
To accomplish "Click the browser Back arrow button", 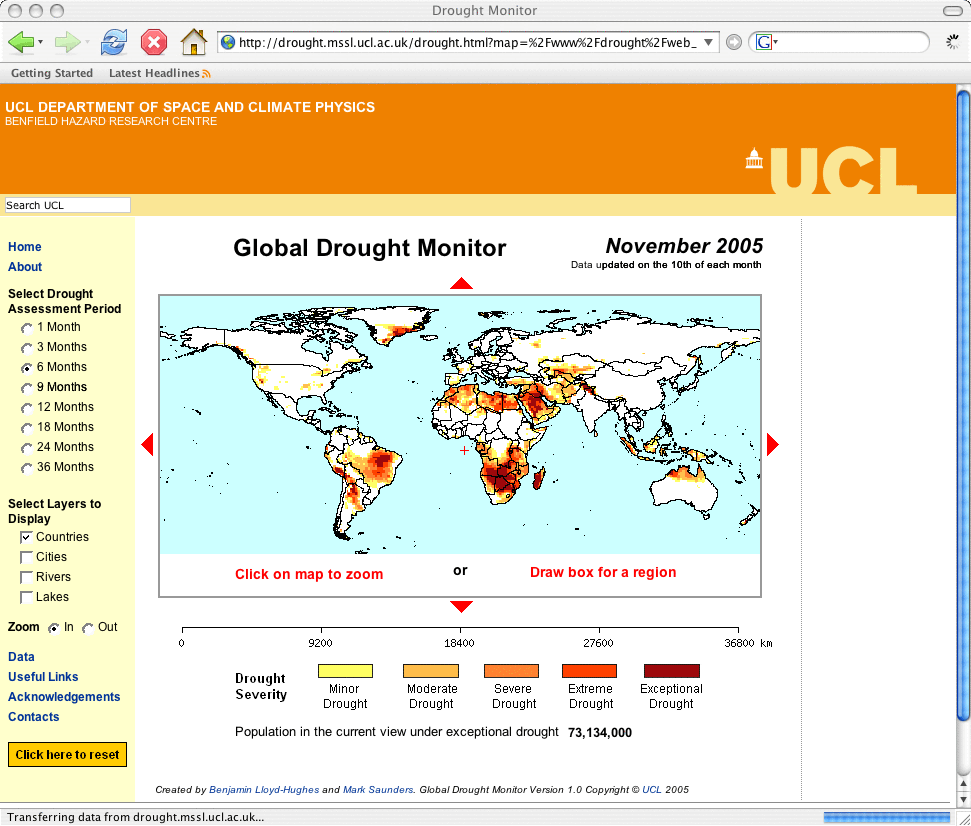I will (20, 42).
